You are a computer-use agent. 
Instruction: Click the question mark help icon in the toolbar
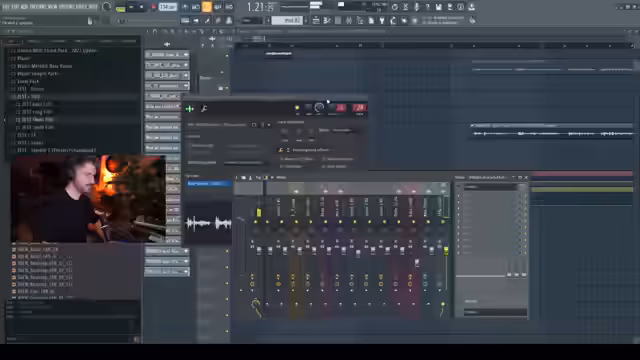click(427, 7)
